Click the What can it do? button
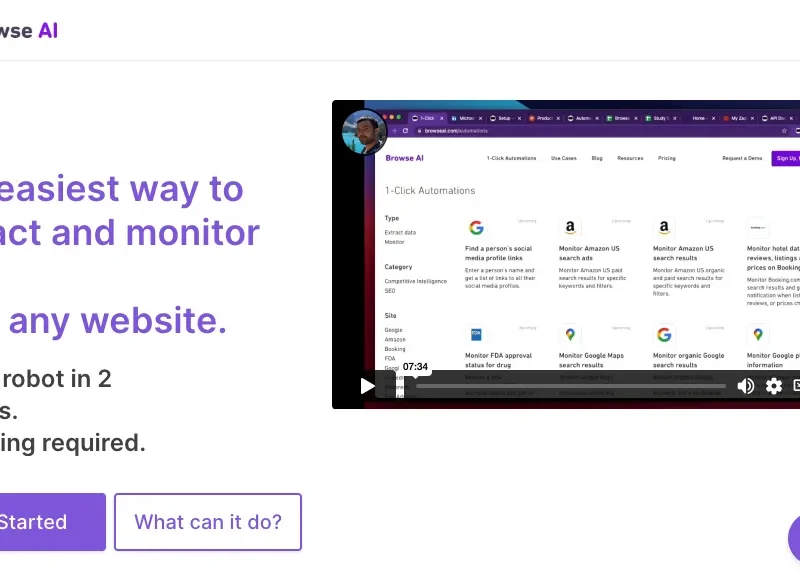800x576 pixels. click(x=207, y=522)
